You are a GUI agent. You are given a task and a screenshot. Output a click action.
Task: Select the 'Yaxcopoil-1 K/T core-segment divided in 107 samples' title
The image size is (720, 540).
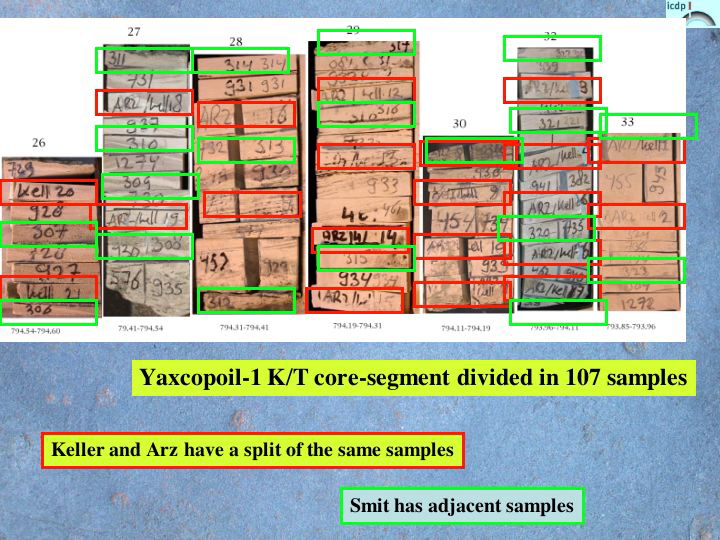pos(413,378)
